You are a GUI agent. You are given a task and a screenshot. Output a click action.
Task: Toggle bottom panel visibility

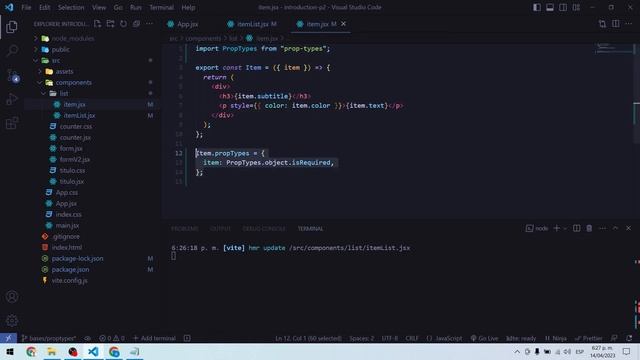pyautogui.click(x=550, y=7)
